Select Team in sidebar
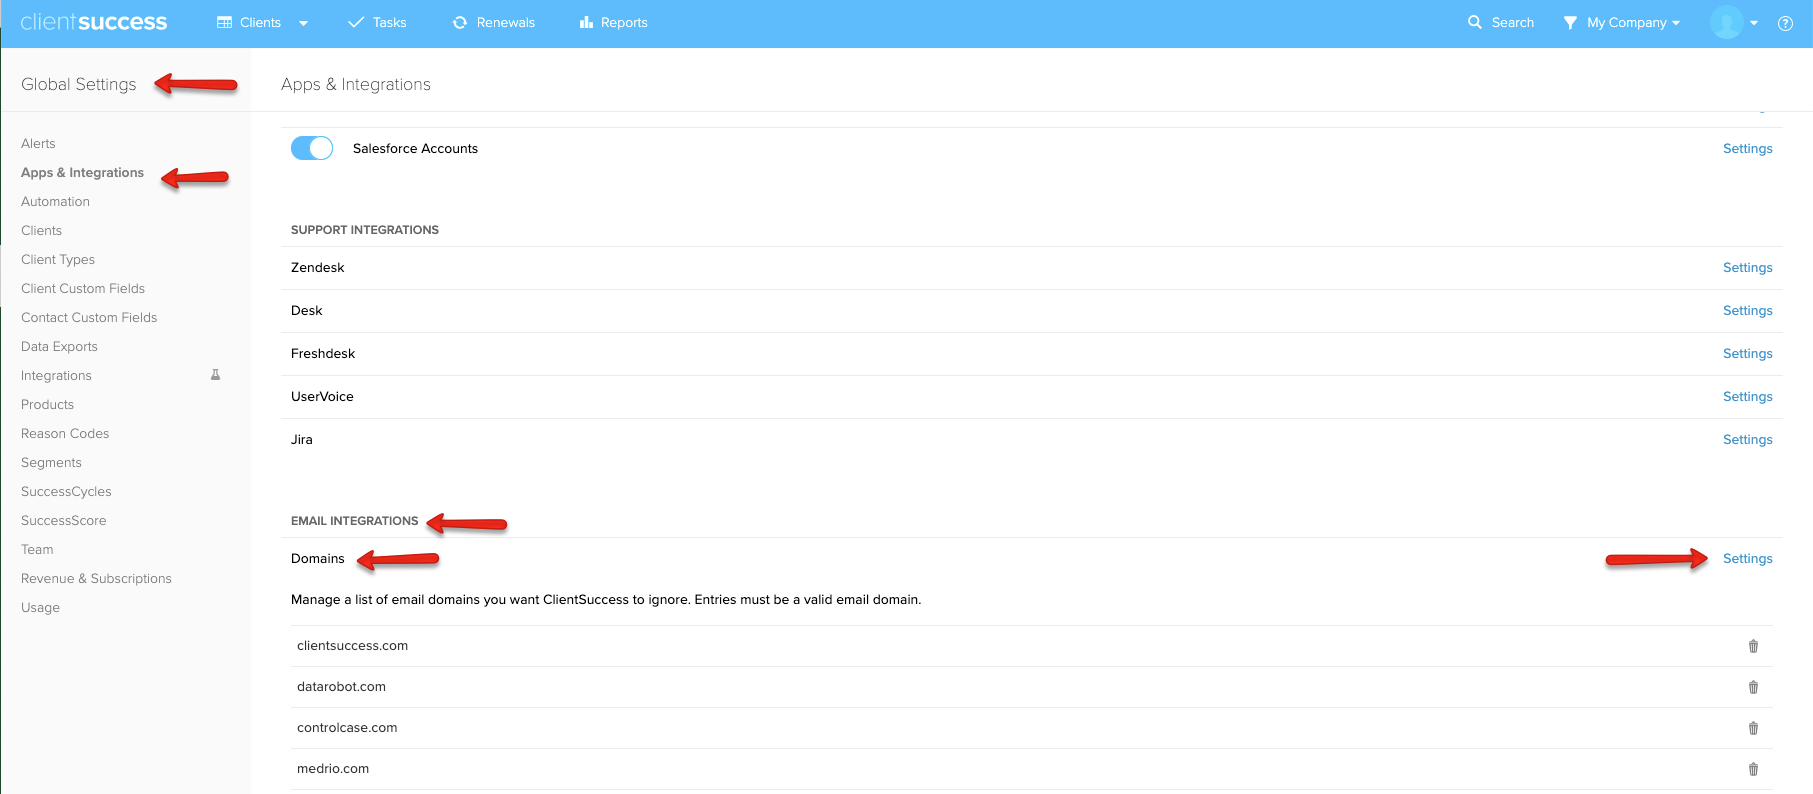1813x794 pixels. [37, 549]
